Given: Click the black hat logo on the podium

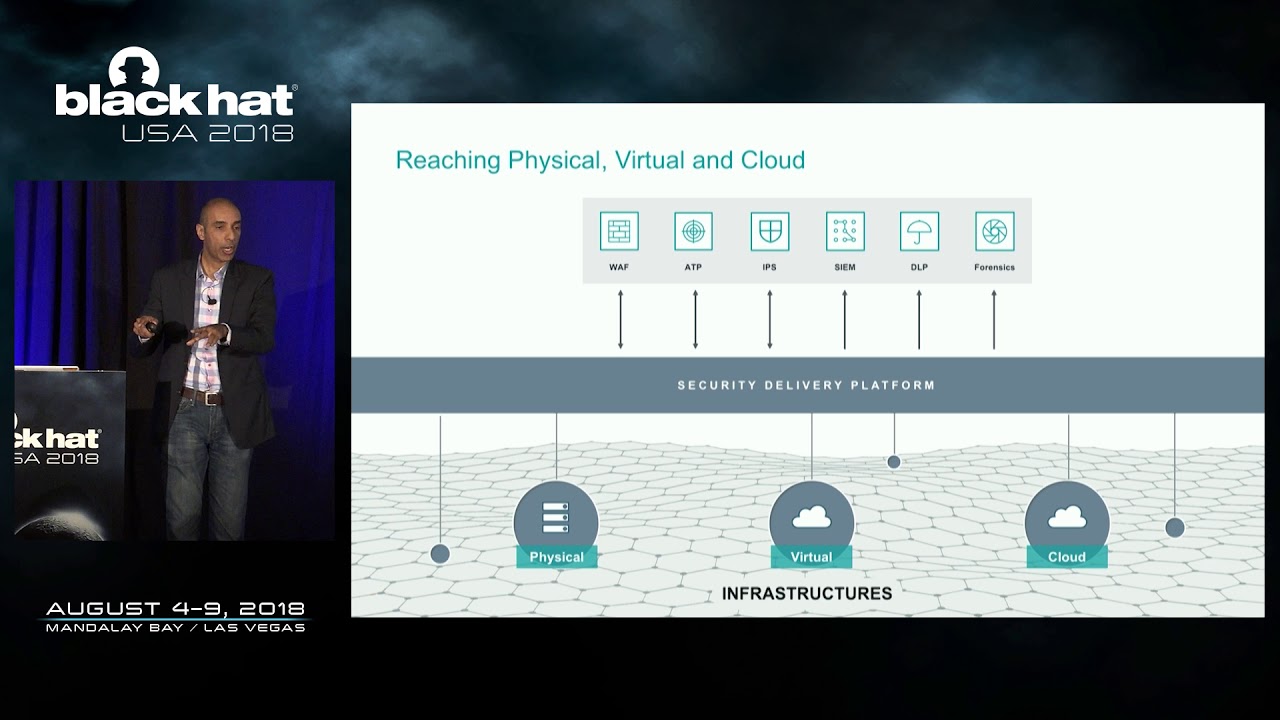Looking at the screenshot, I should (58, 438).
